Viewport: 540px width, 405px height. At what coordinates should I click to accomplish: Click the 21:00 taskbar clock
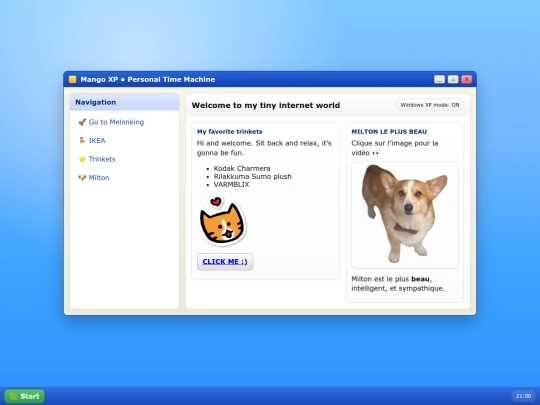click(523, 396)
